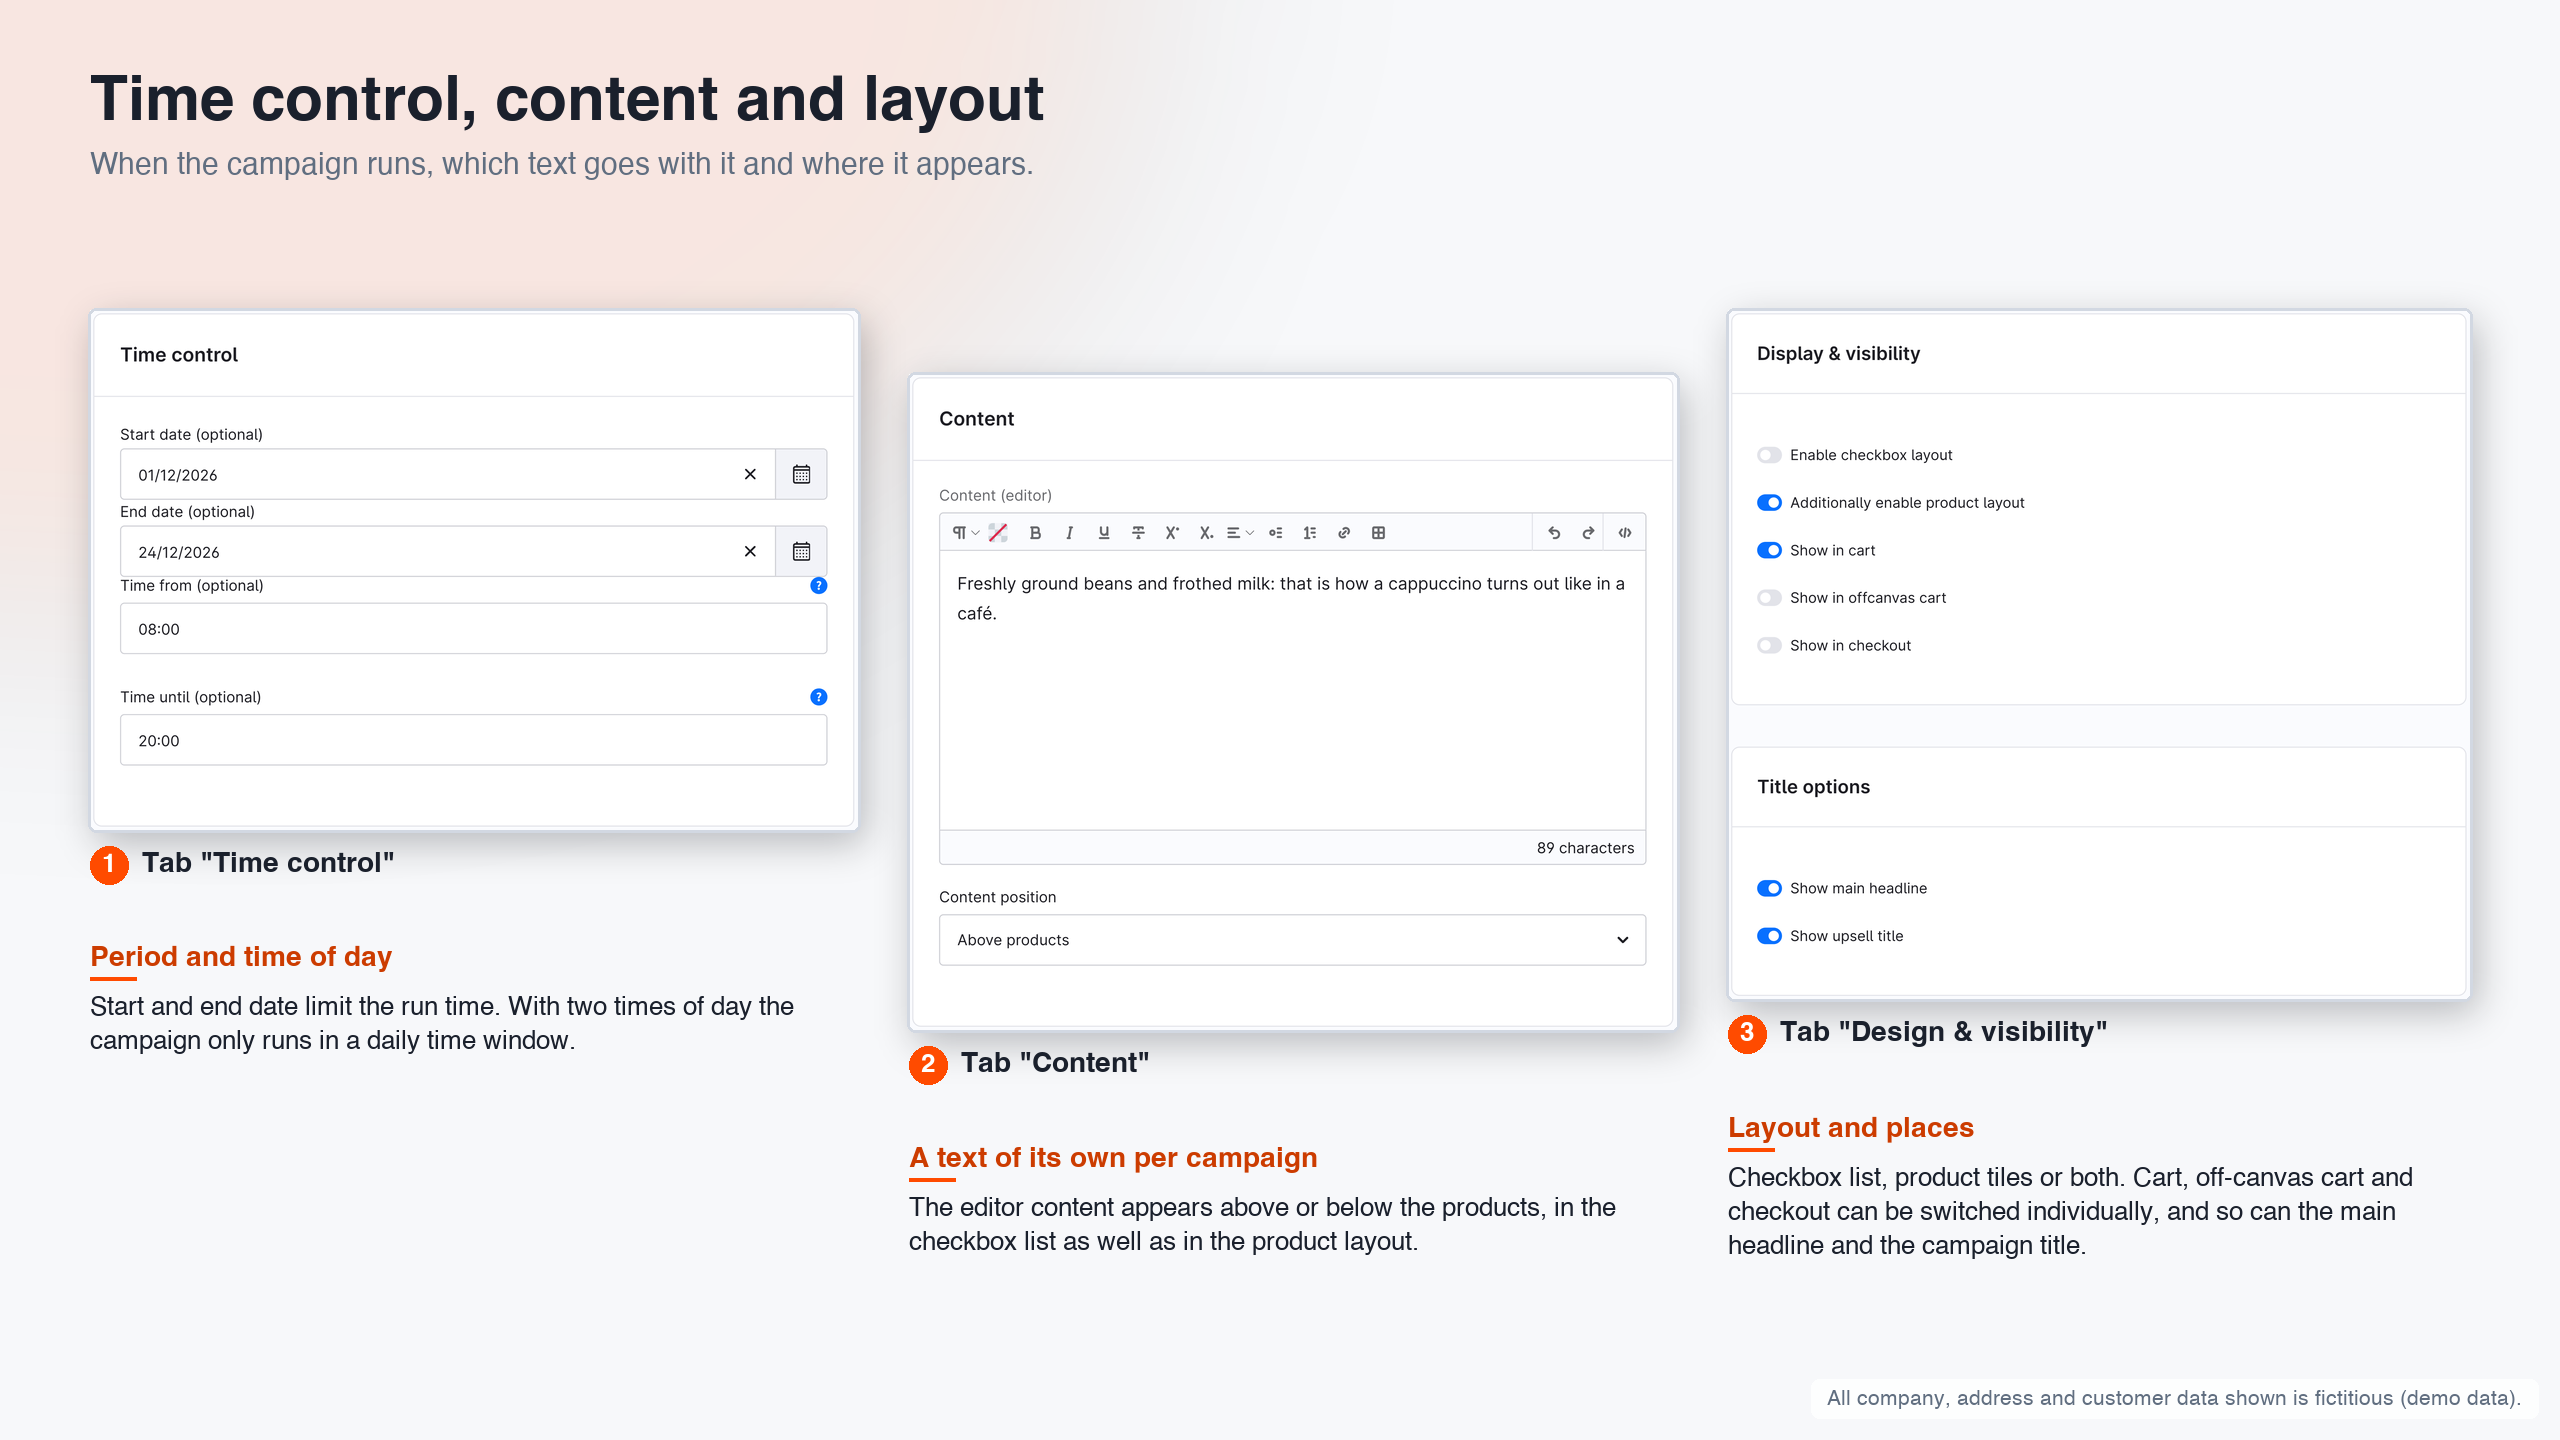The height and width of the screenshot is (1440, 2560).
Task: Enable the Show in checkout toggle
Action: pos(1769,646)
